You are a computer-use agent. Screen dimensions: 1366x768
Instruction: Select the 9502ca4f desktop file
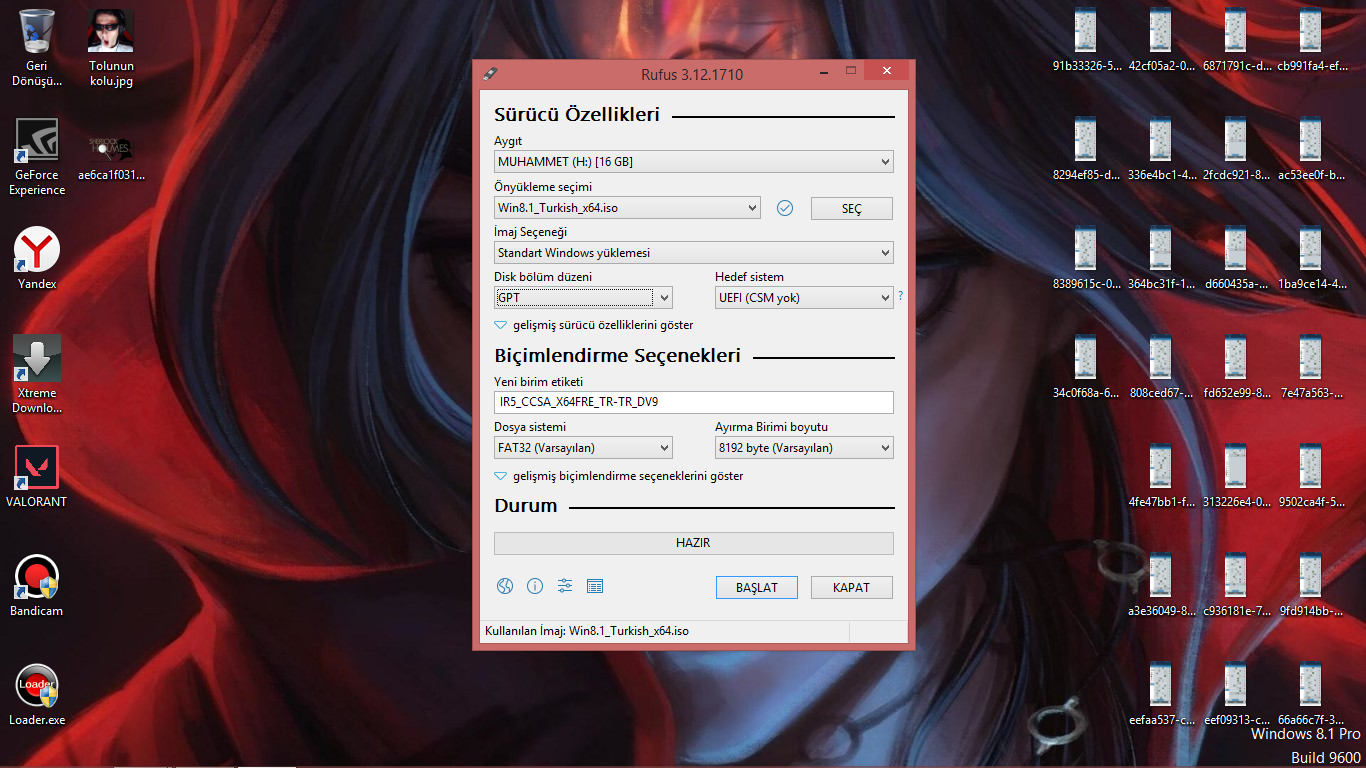pos(1311,477)
